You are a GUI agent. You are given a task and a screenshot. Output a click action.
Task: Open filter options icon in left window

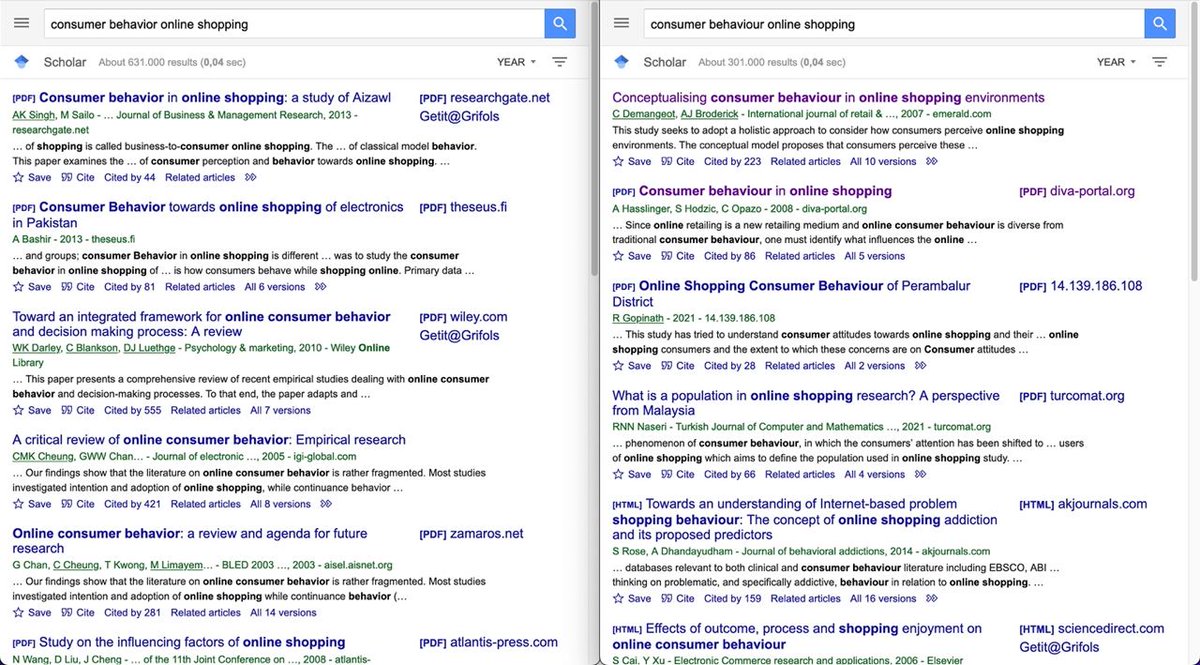[560, 62]
